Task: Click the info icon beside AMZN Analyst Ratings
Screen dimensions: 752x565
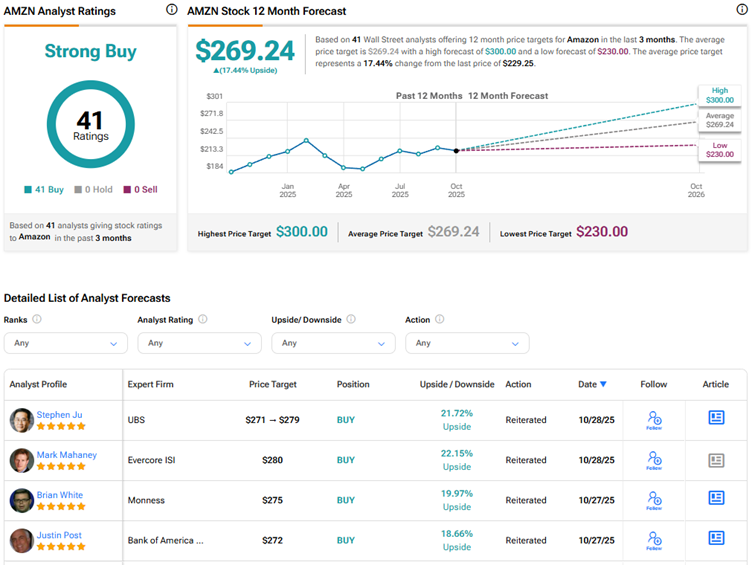Action: point(172,10)
